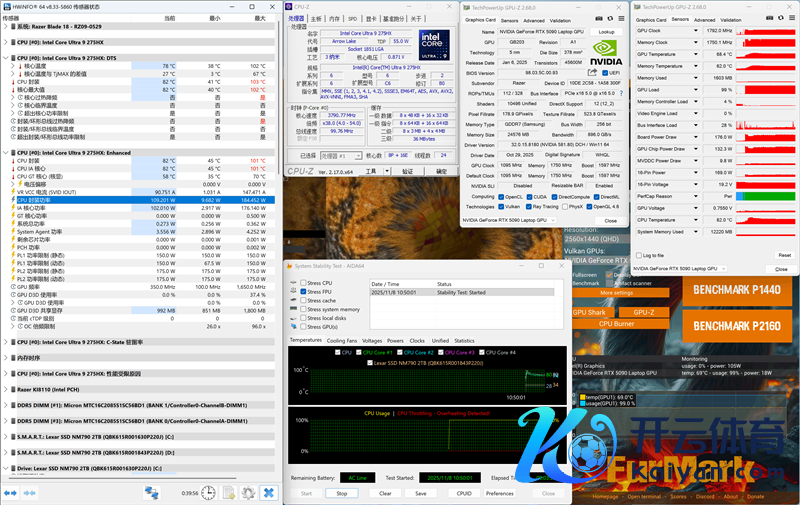Switch to Cooling Fans tab in AIDA64
The height and width of the screenshot is (505, 800).
pyautogui.click(x=342, y=341)
